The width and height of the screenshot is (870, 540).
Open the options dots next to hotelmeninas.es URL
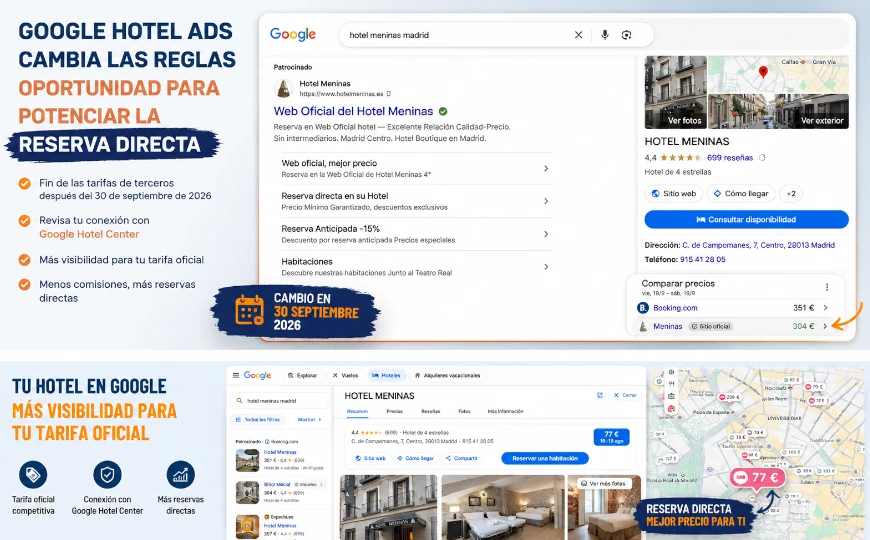pyautogui.click(x=388, y=94)
